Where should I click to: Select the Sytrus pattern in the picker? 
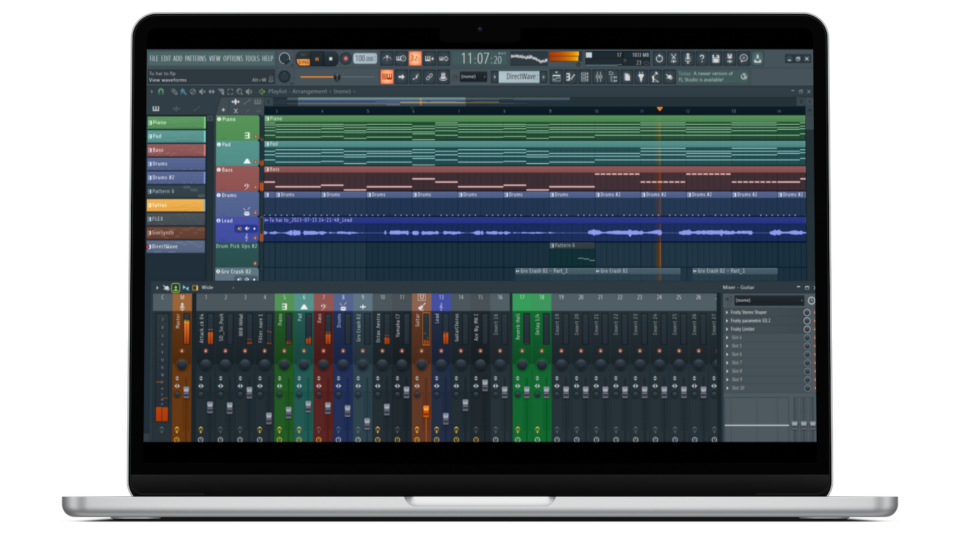pos(177,205)
